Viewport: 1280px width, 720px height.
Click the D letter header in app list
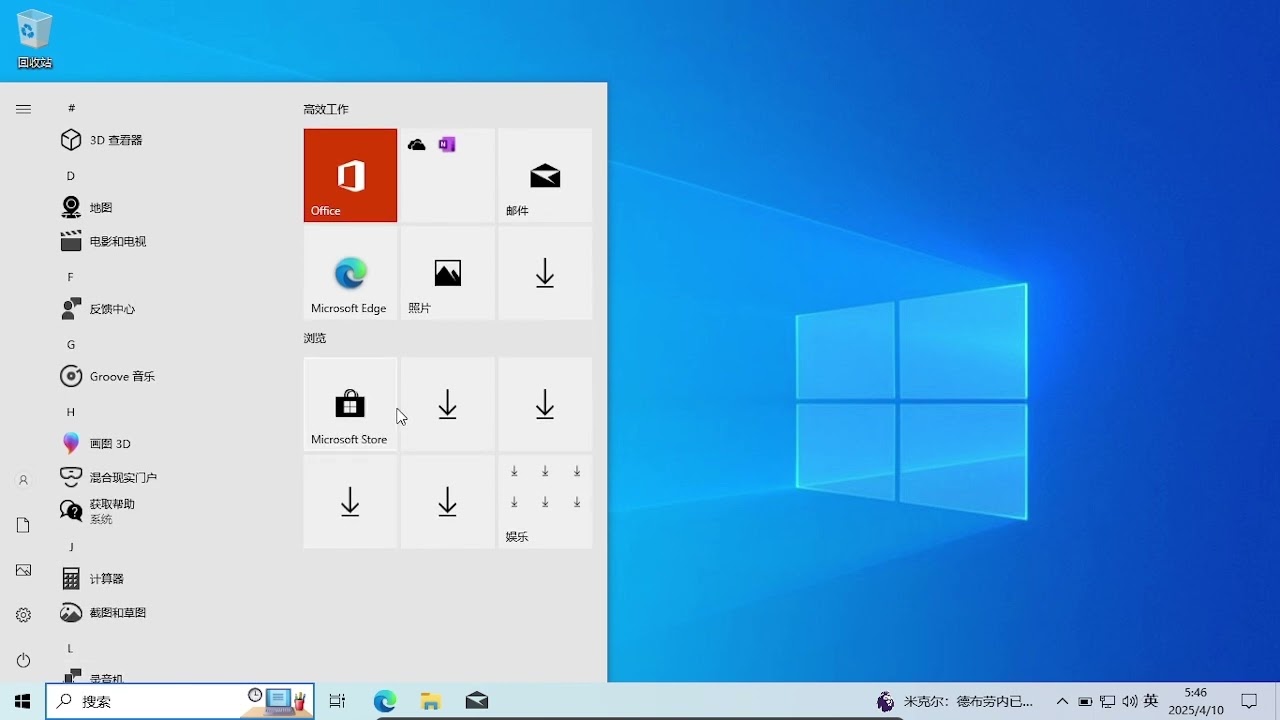tap(71, 176)
